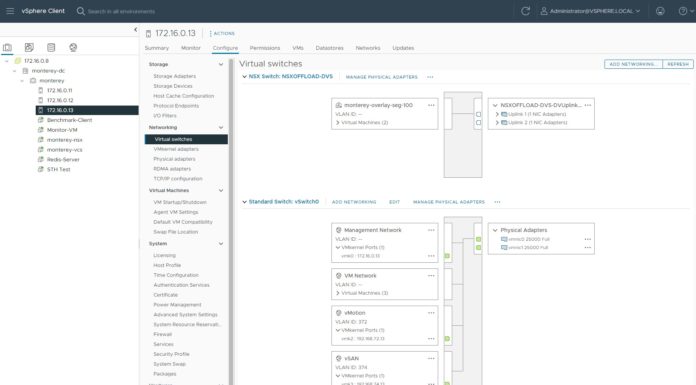
Task: Open options menu for vmnic1 physical adapter
Action: [588, 247]
